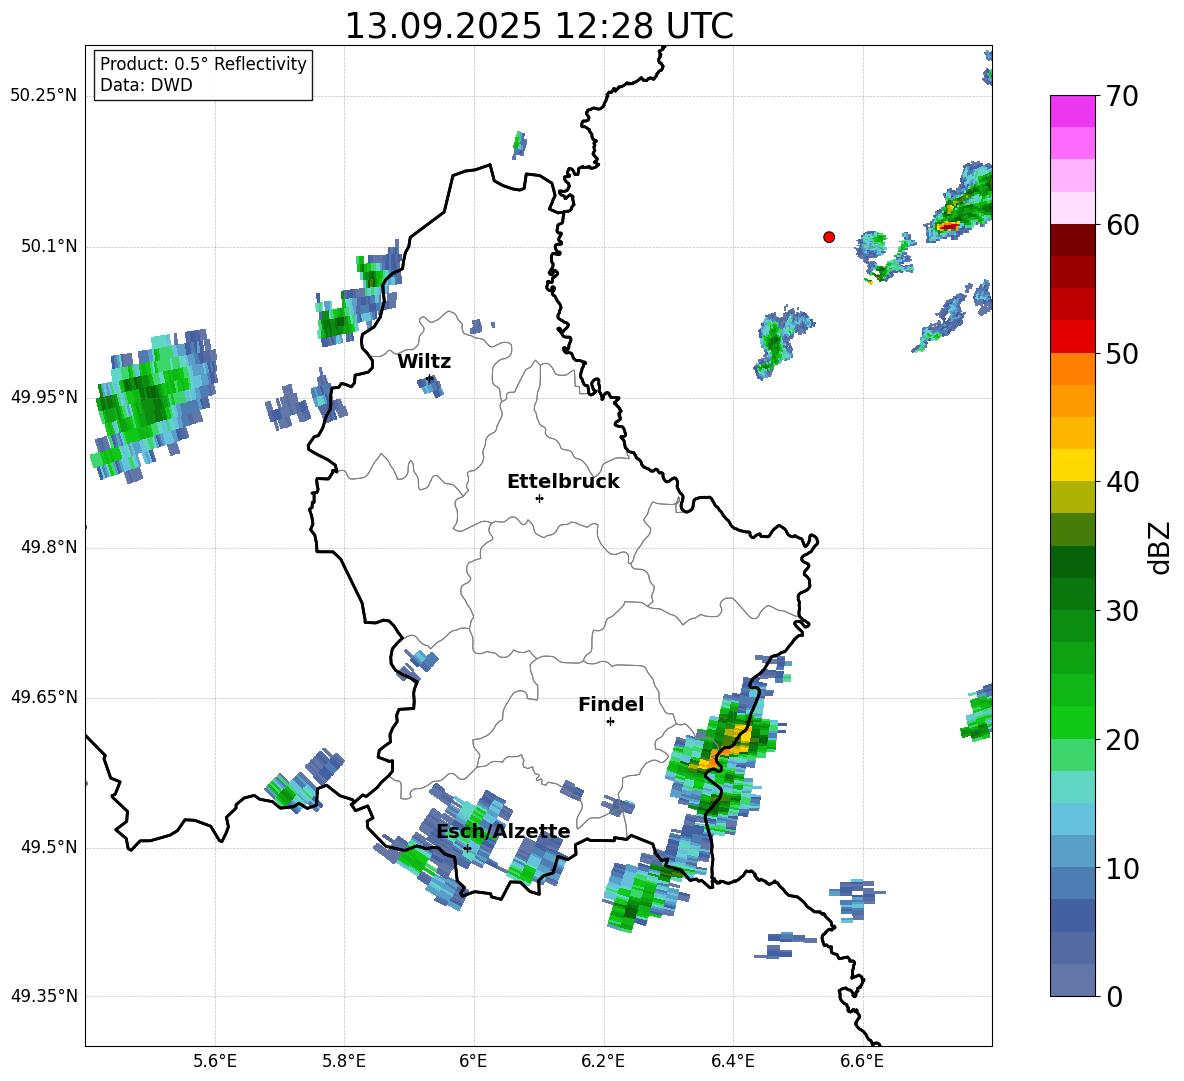Click the Findel station cross marker

pyautogui.click(x=610, y=722)
